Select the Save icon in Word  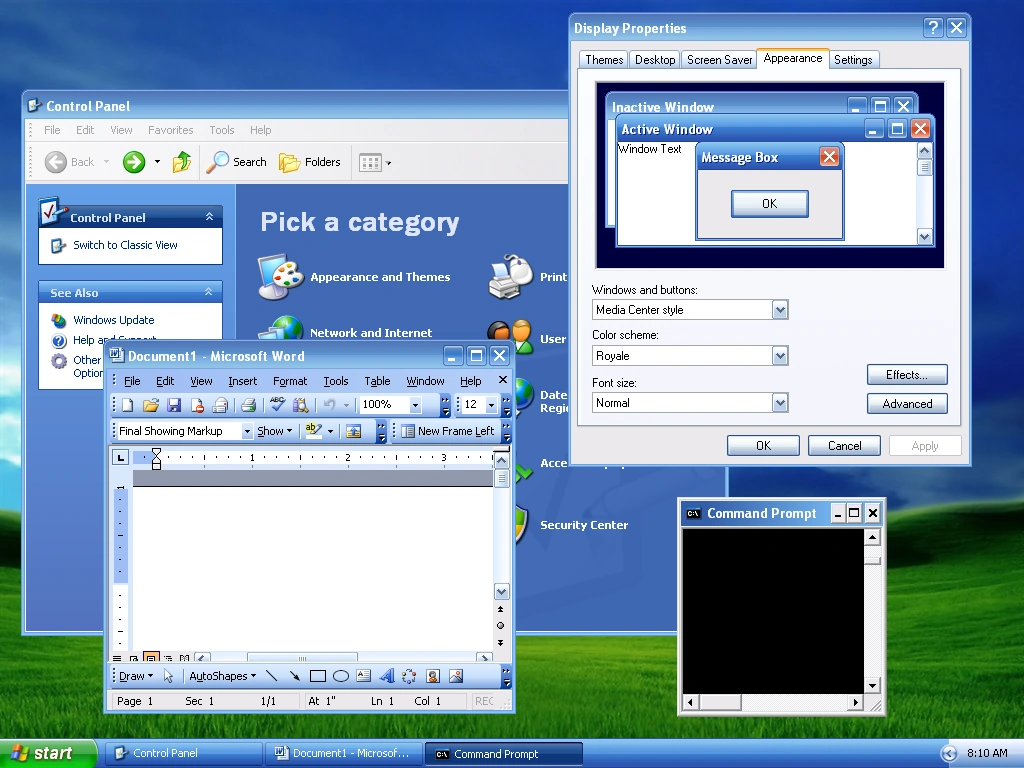coord(174,404)
